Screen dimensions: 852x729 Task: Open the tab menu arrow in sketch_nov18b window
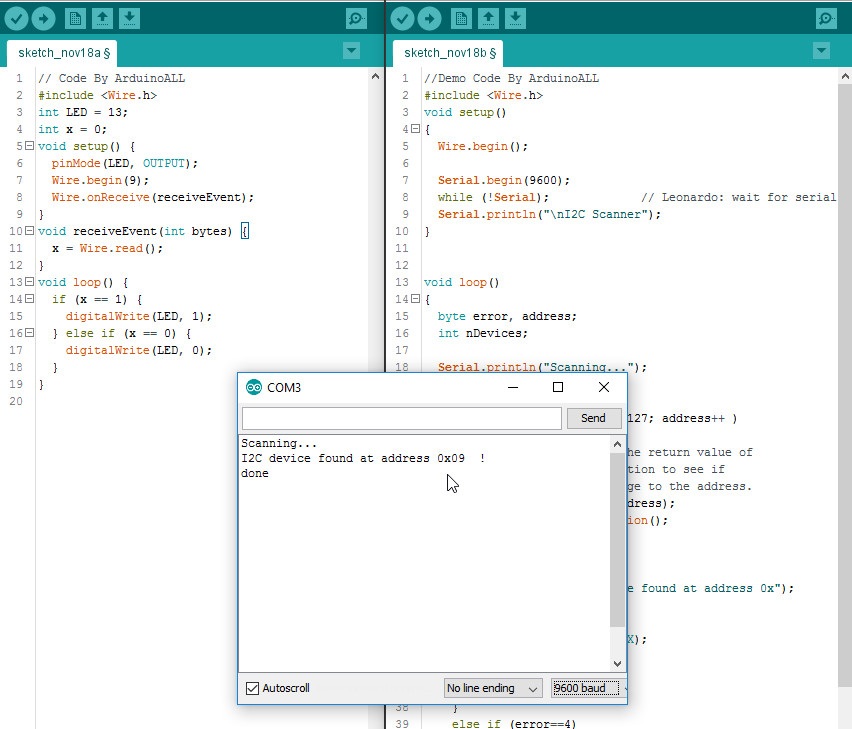pos(821,51)
